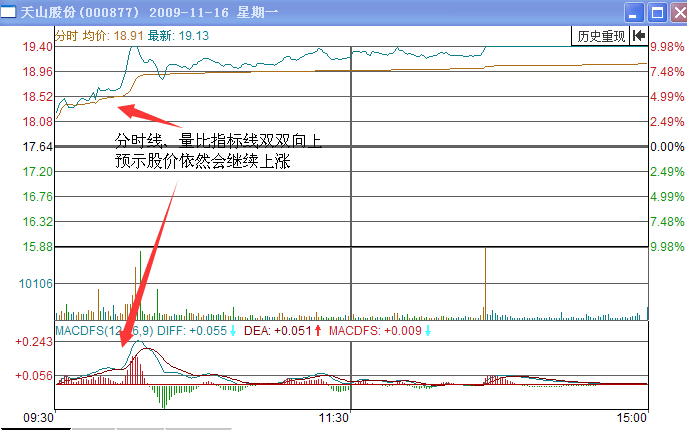Select the 分时 label at chart top
687x430 pixels.
(x=65, y=35)
